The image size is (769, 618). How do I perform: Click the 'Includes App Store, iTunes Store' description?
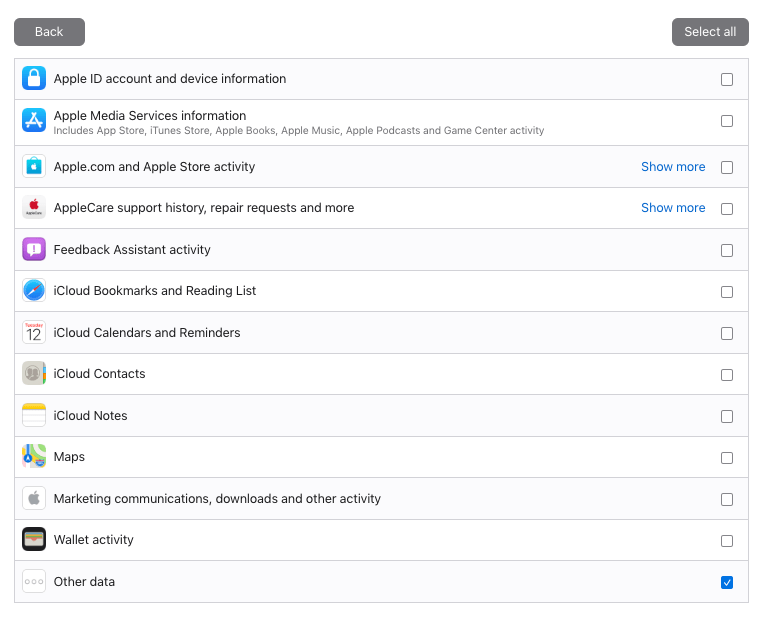click(x=299, y=130)
